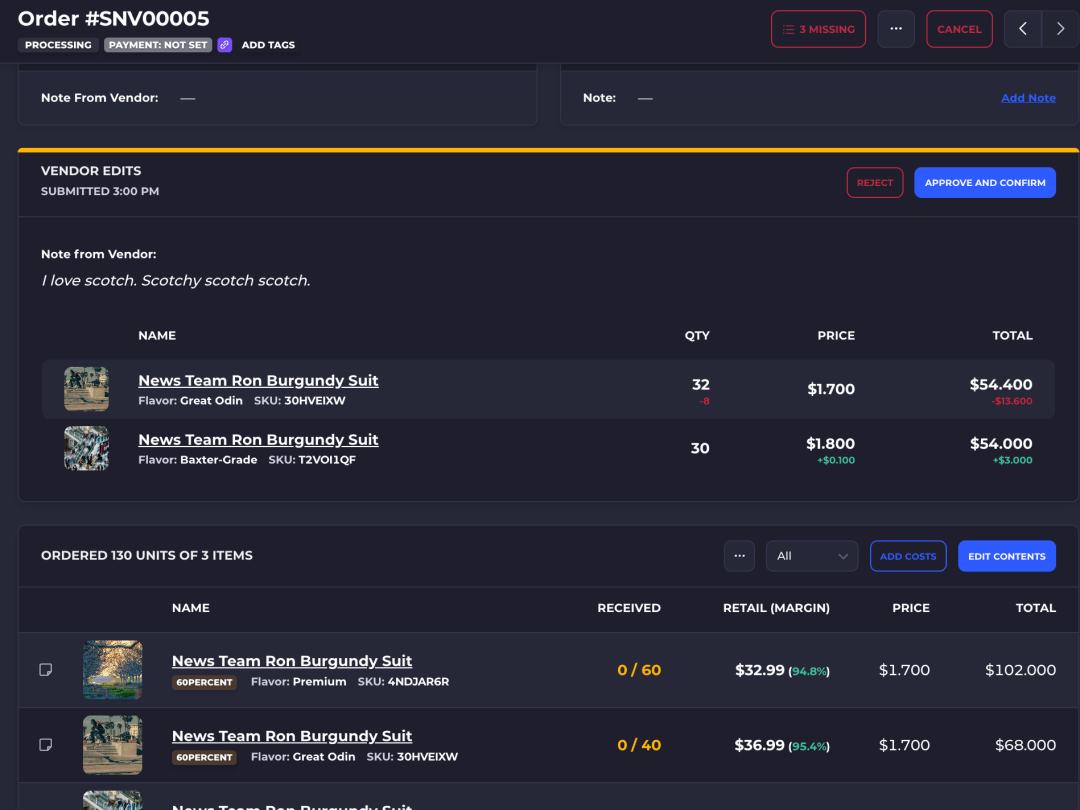Click the Edit Contents button

point(1006,556)
